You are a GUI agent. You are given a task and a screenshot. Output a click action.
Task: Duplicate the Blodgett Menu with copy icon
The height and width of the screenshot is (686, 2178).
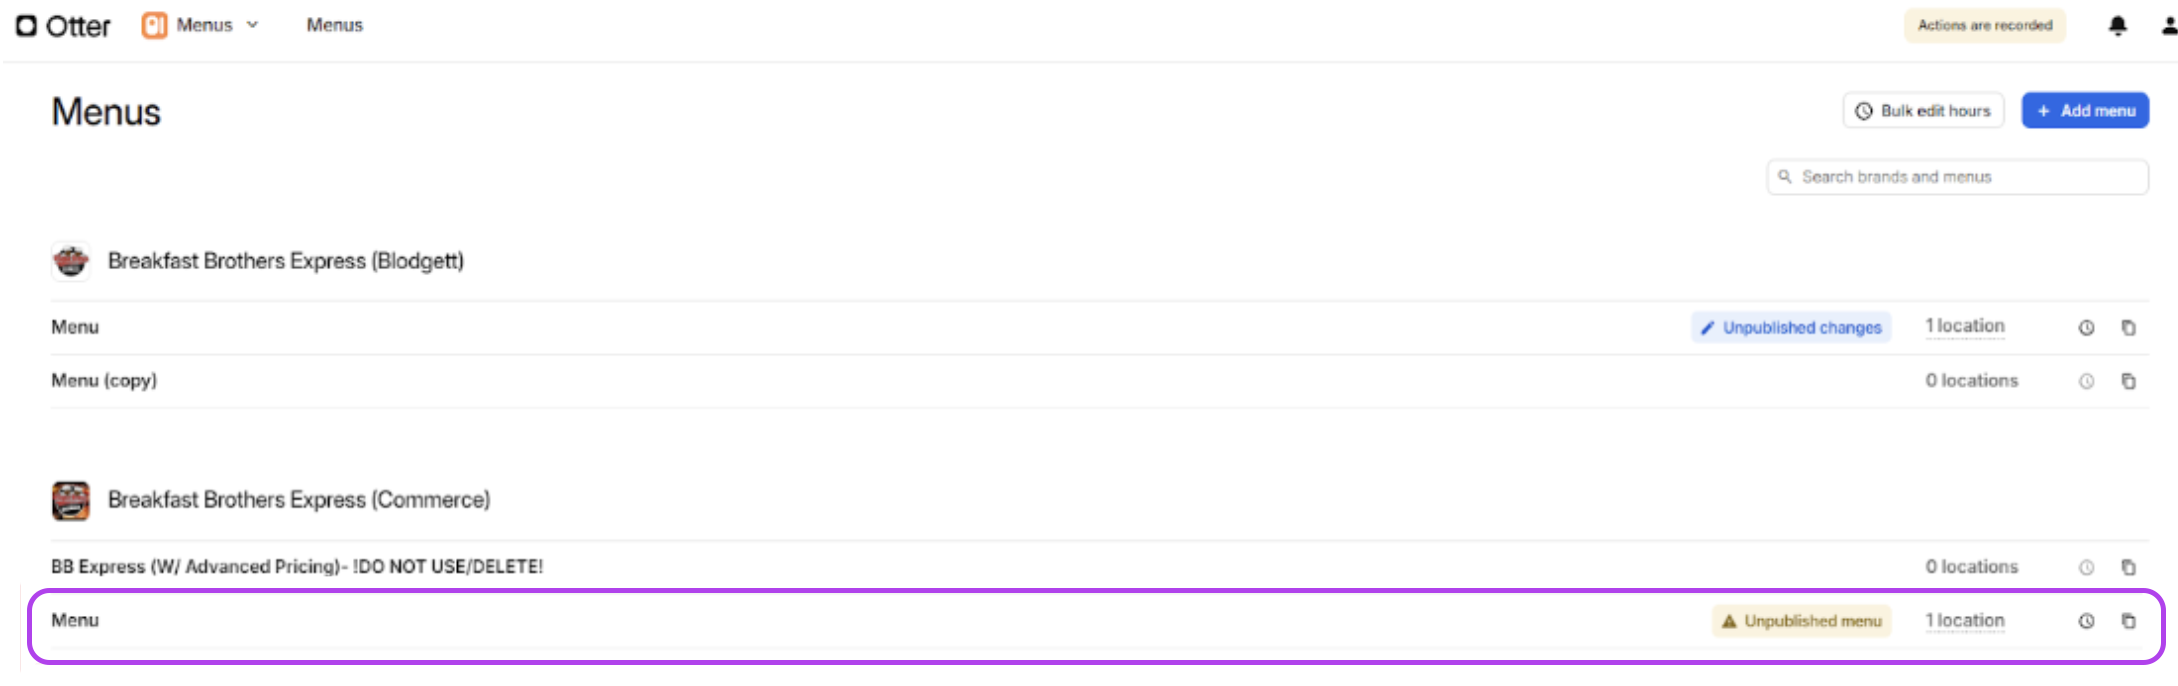pos(2129,328)
